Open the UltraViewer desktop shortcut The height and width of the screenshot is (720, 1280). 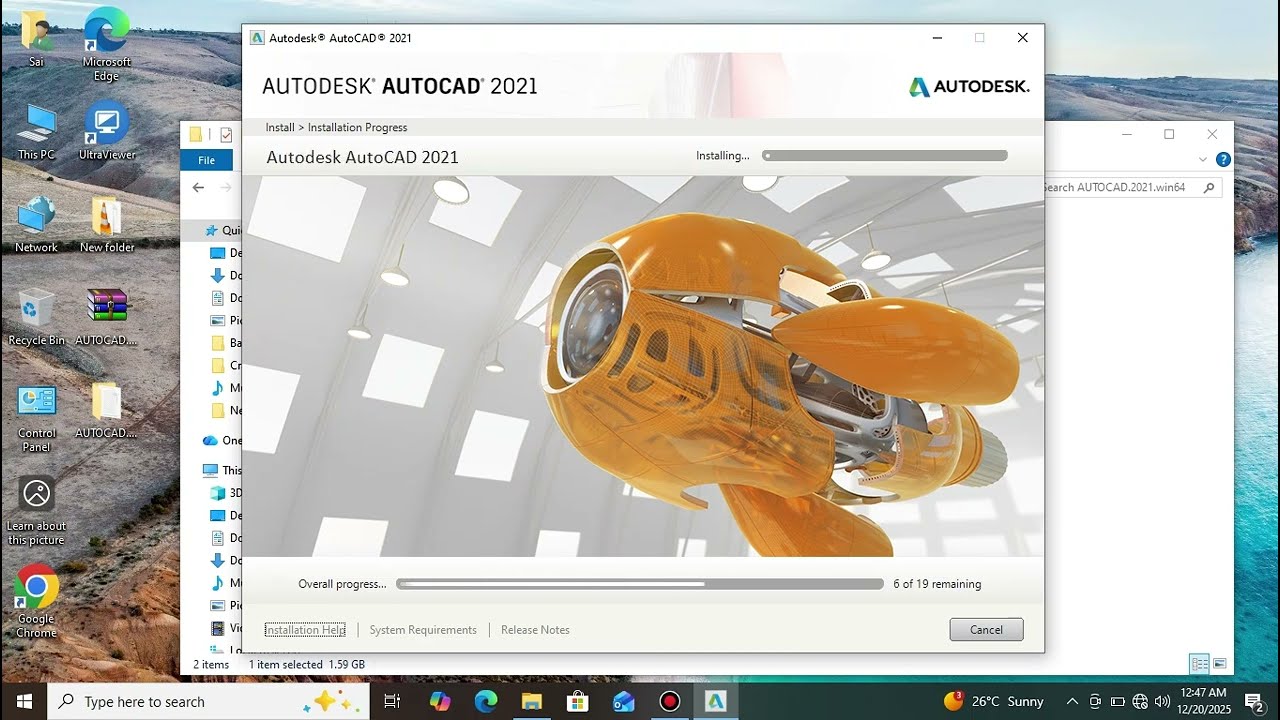pyautogui.click(x=107, y=131)
